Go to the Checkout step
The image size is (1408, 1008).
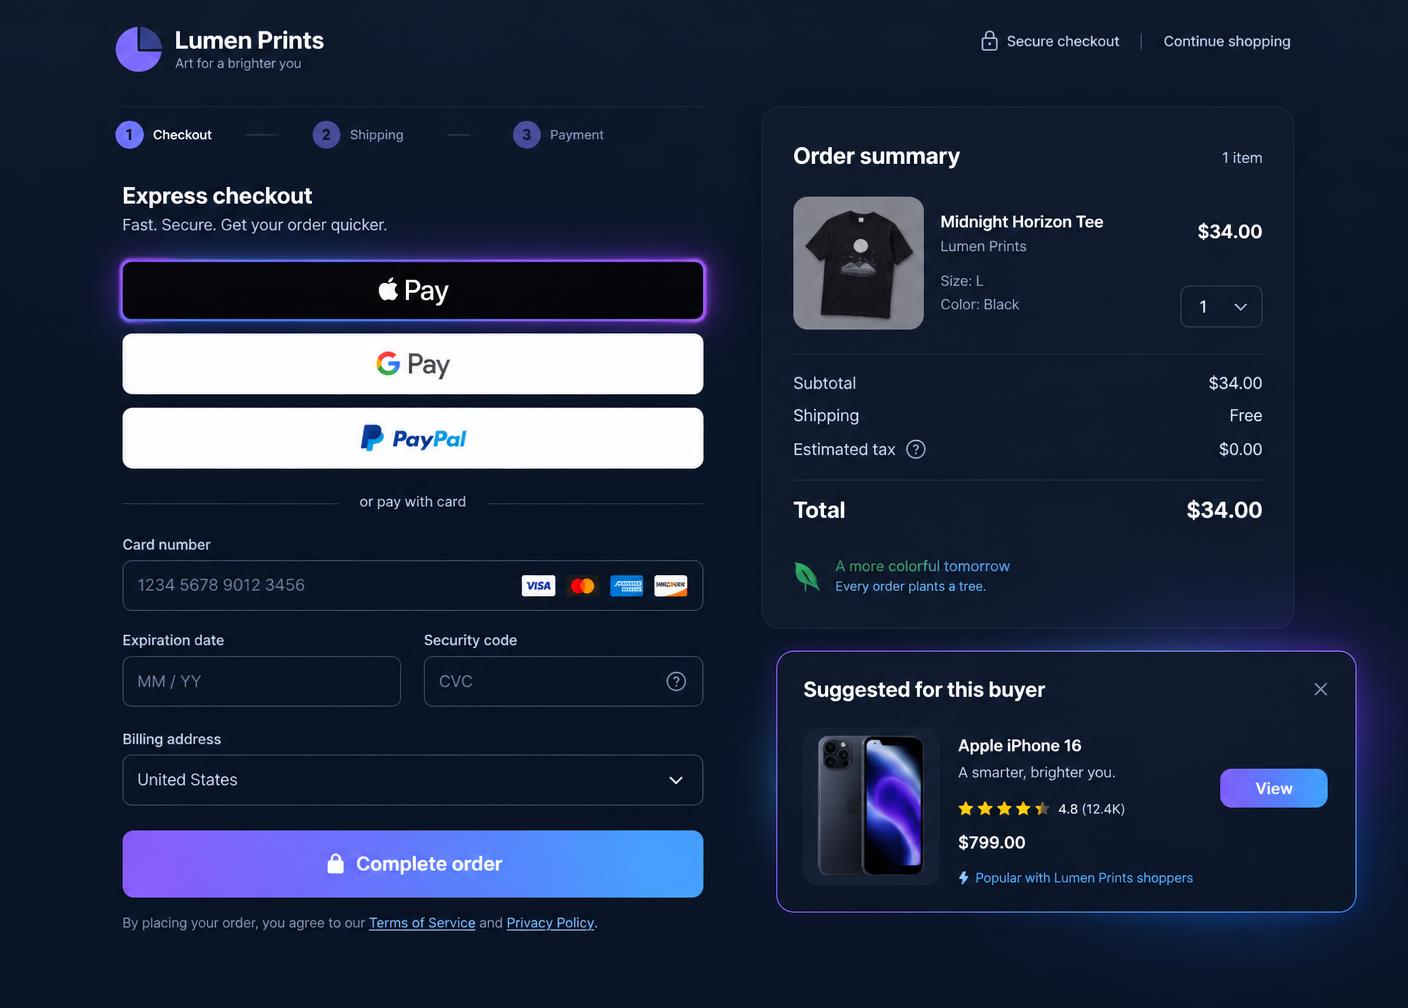164,134
